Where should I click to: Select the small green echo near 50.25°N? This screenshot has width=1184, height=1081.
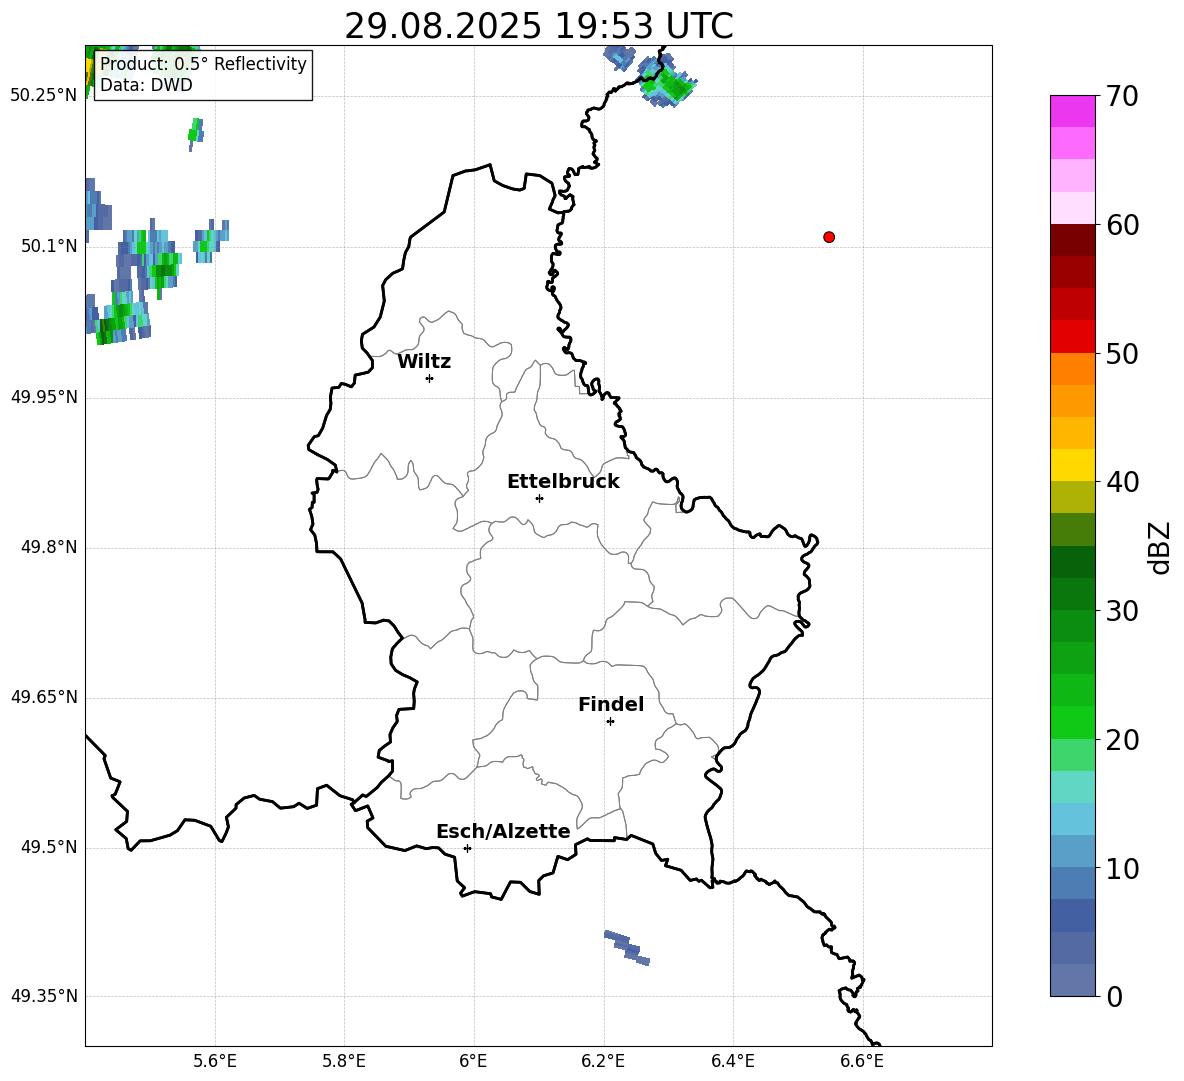pos(195,131)
